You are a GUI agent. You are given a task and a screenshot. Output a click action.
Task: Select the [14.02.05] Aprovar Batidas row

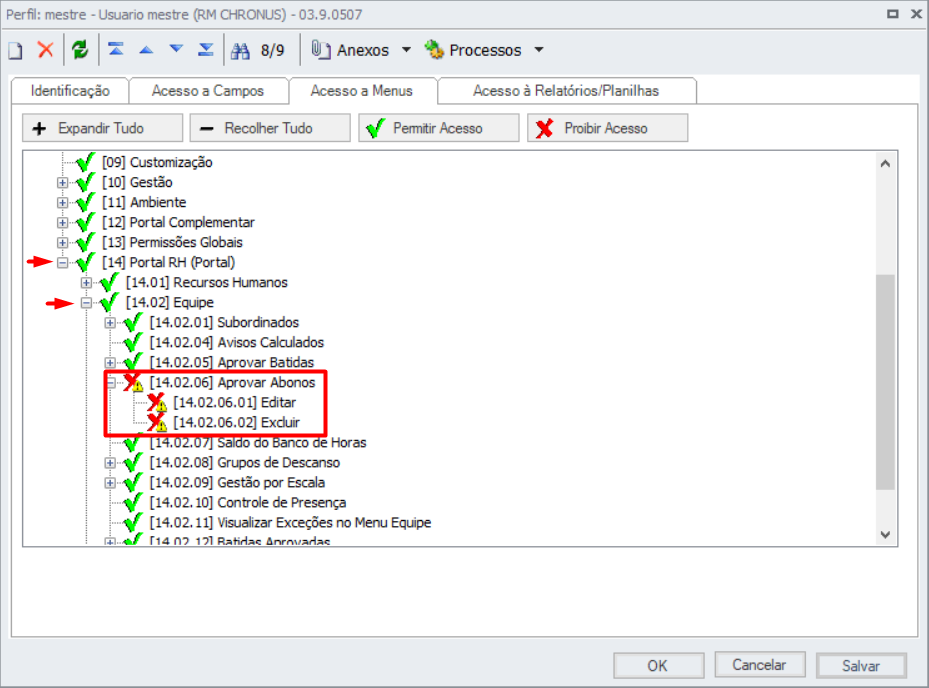[232, 363]
